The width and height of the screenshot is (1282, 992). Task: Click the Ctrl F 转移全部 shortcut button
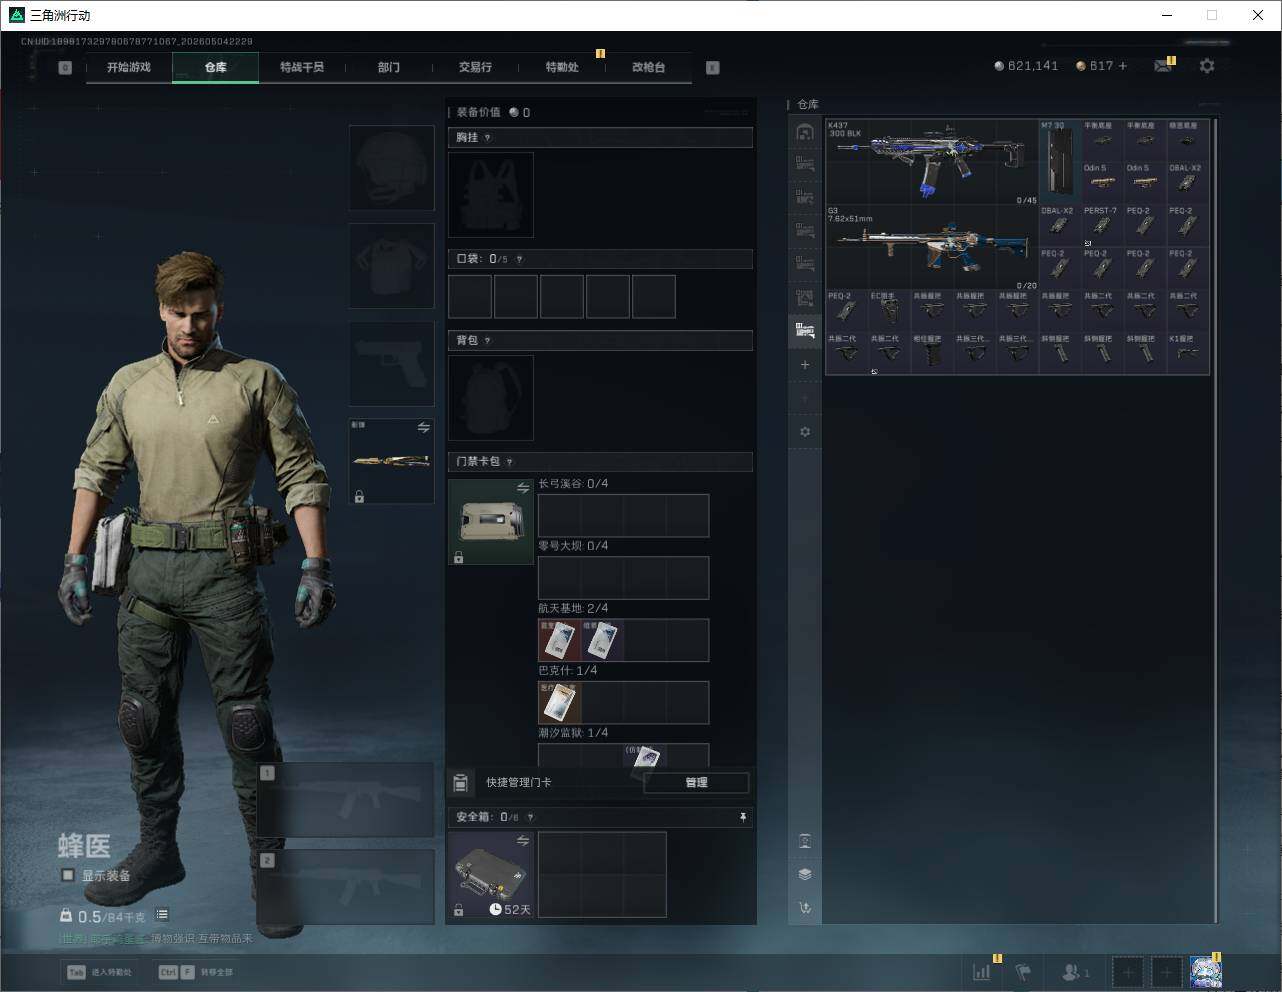(x=196, y=972)
